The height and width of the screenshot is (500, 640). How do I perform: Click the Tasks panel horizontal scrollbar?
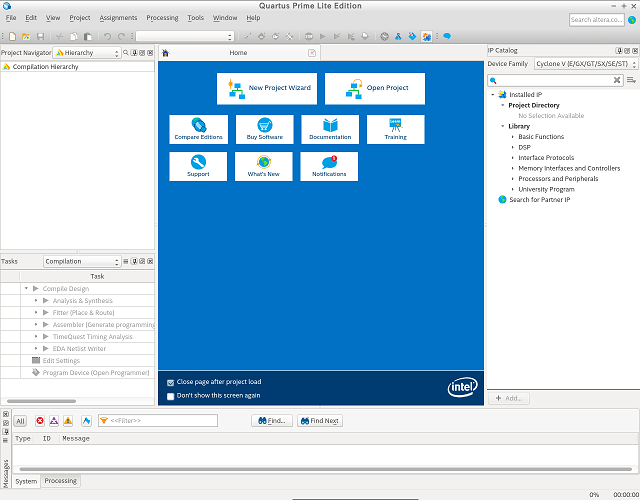tap(42, 401)
